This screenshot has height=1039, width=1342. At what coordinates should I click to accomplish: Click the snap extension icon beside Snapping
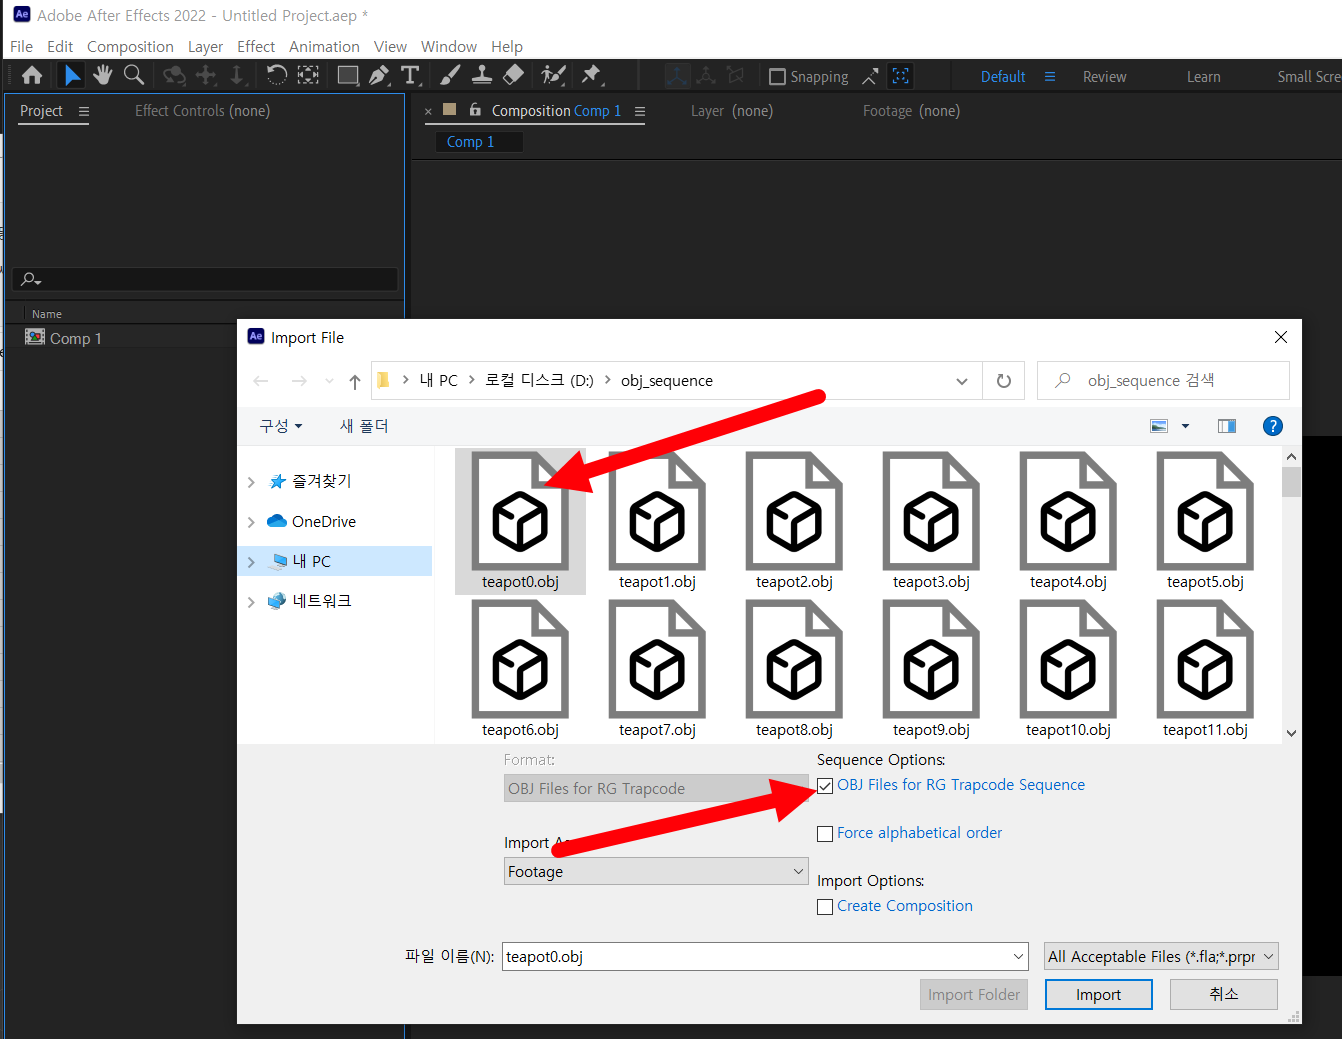(870, 76)
